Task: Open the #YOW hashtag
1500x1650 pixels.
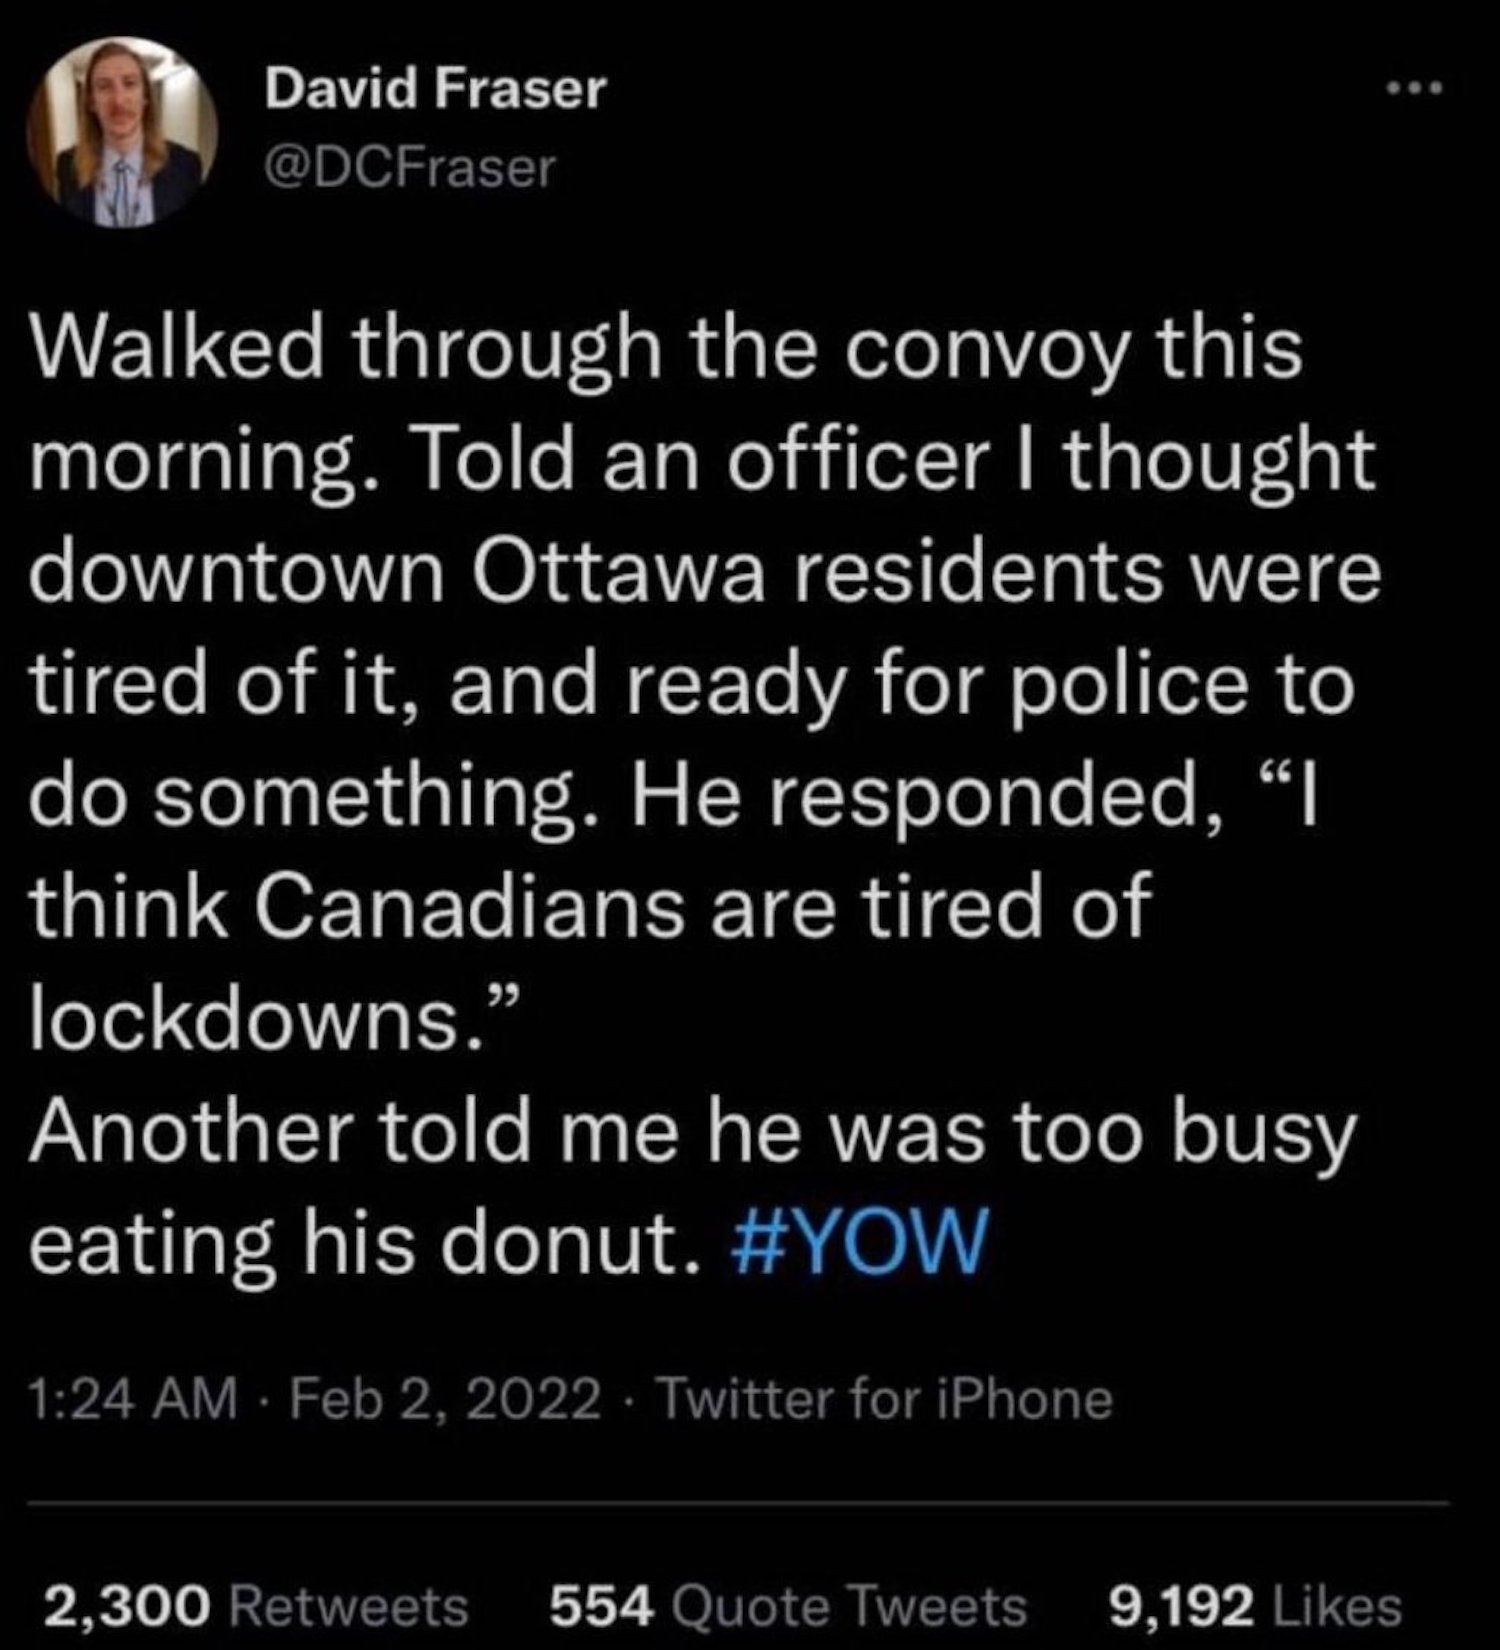Action: 859,1242
